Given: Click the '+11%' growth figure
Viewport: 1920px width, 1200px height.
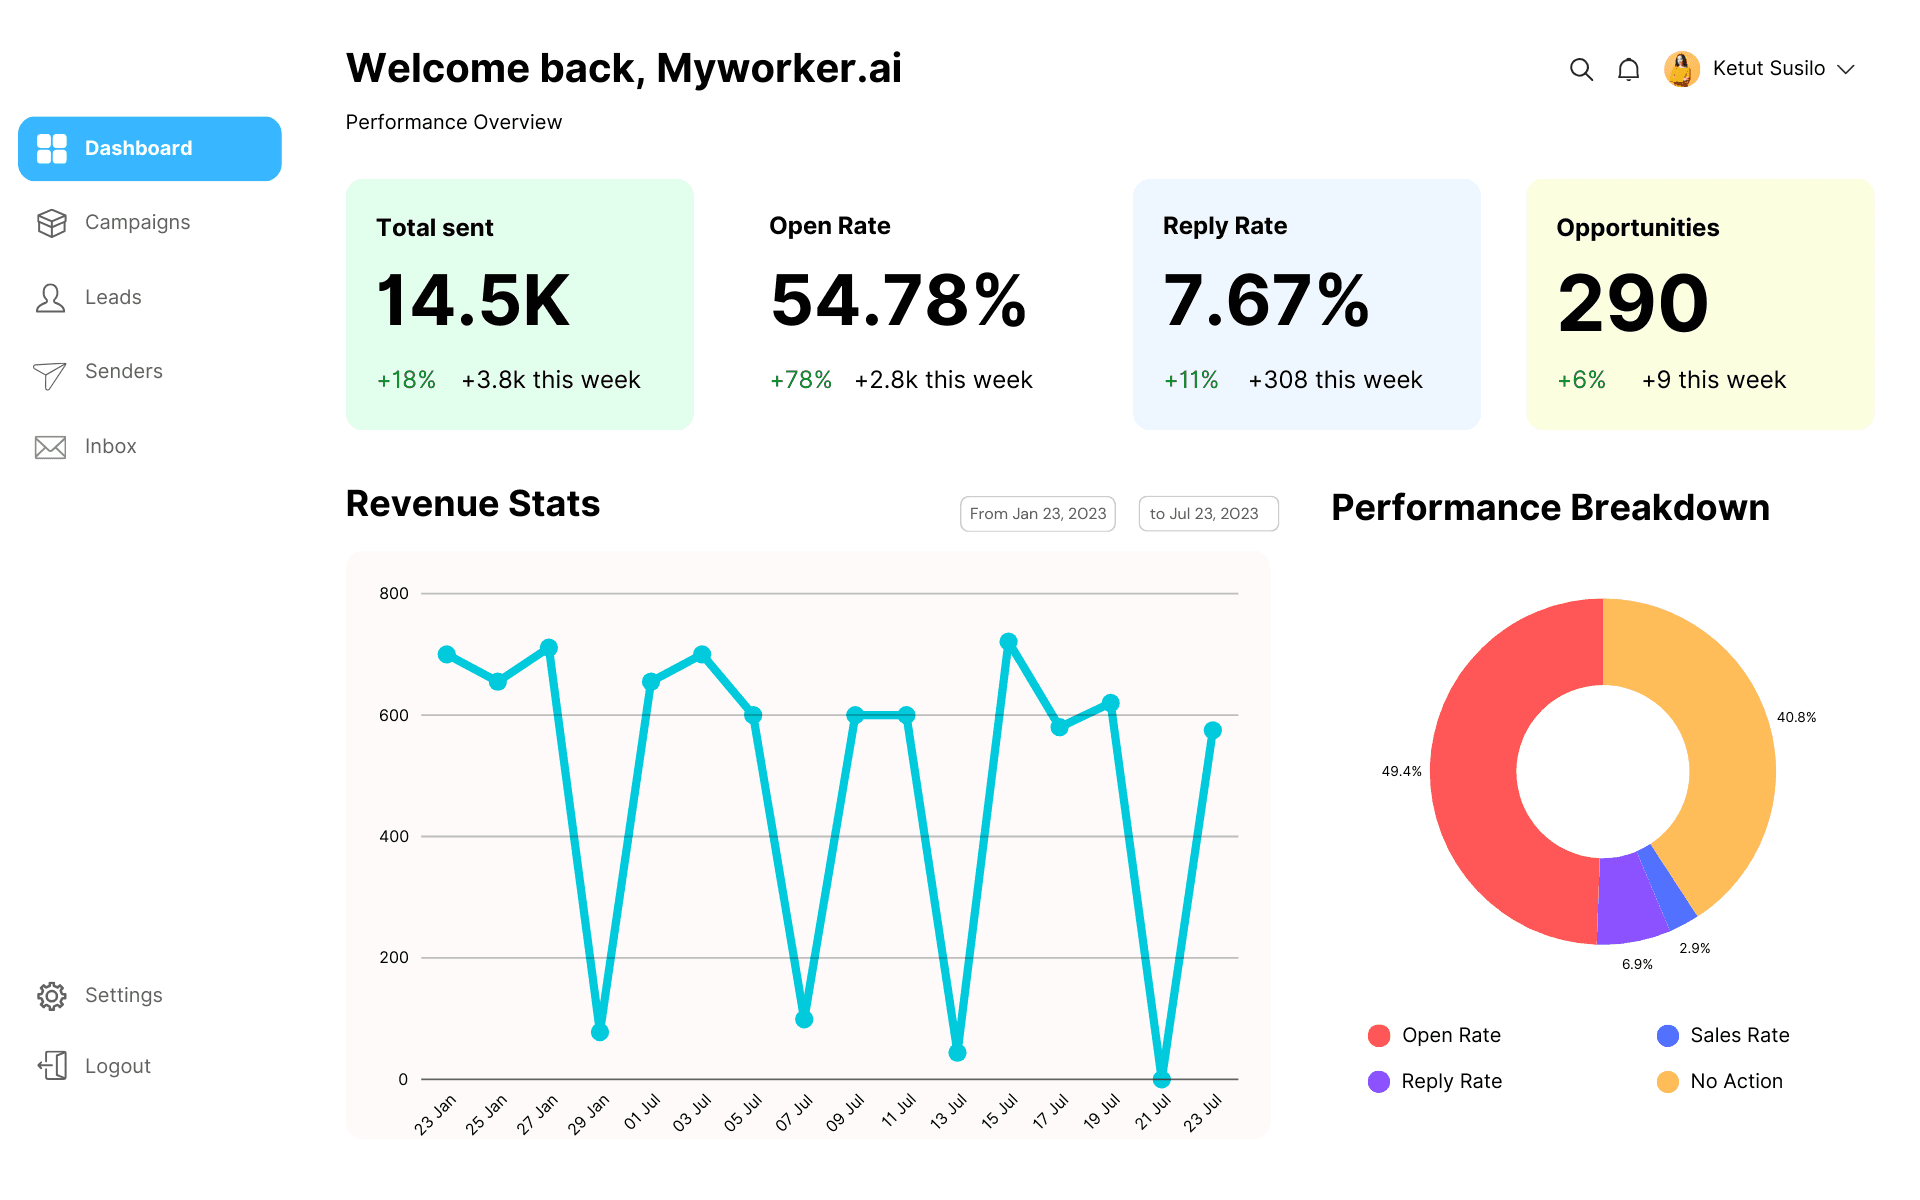Looking at the screenshot, I should coord(1191,380).
